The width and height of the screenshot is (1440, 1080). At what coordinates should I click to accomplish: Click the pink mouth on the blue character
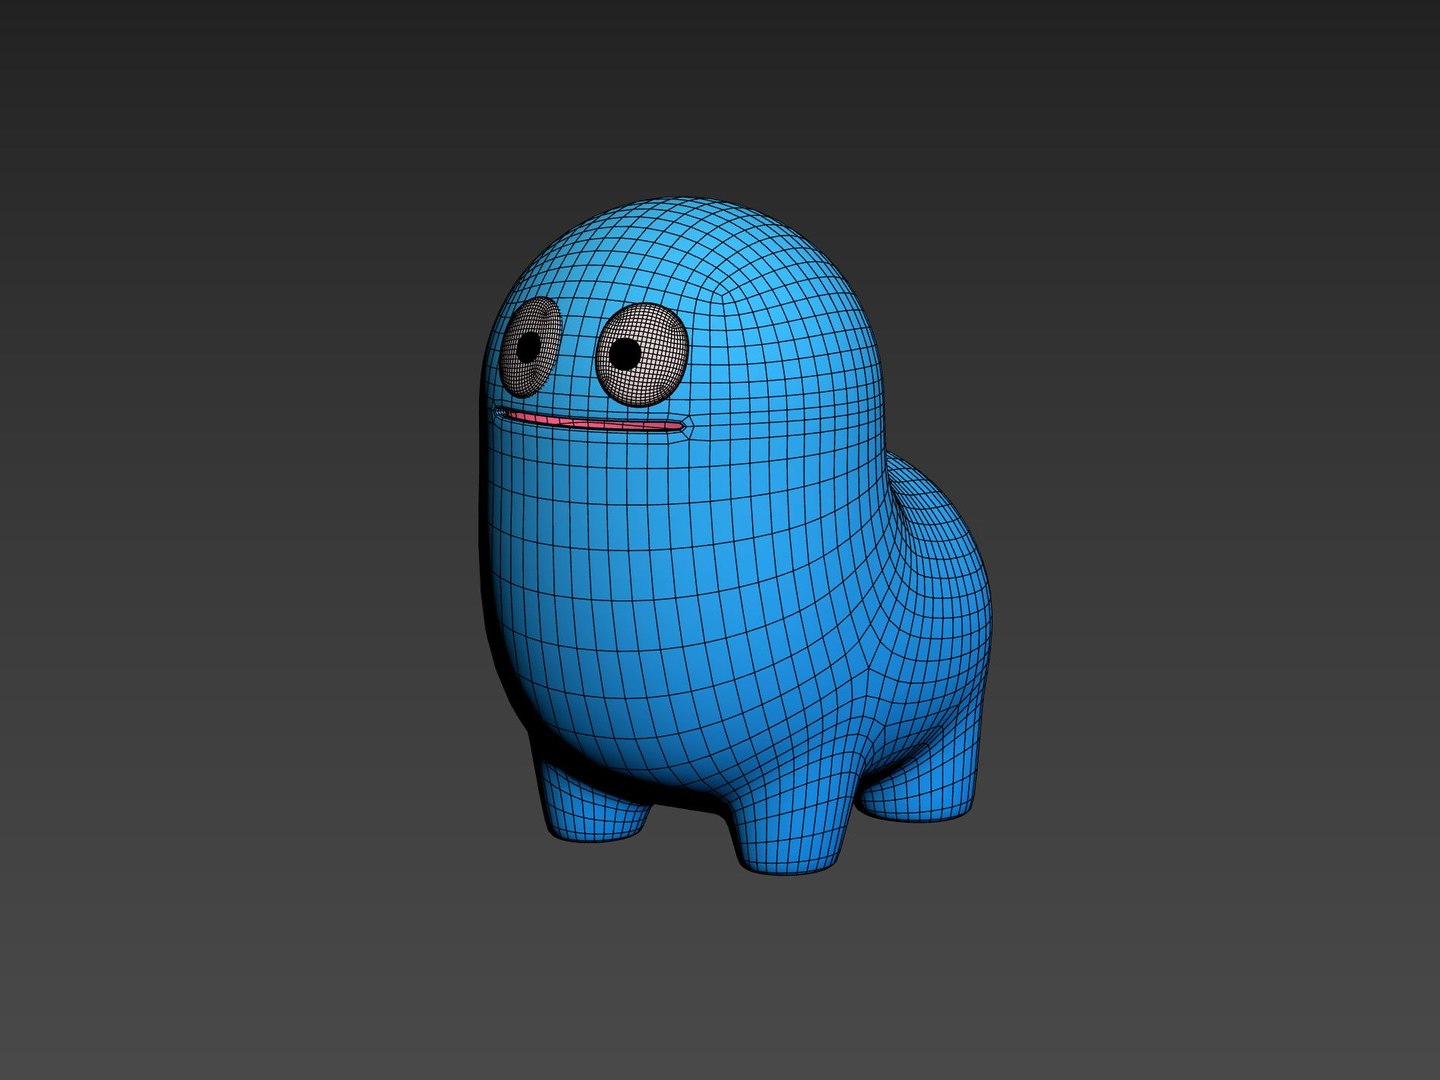pos(594,422)
